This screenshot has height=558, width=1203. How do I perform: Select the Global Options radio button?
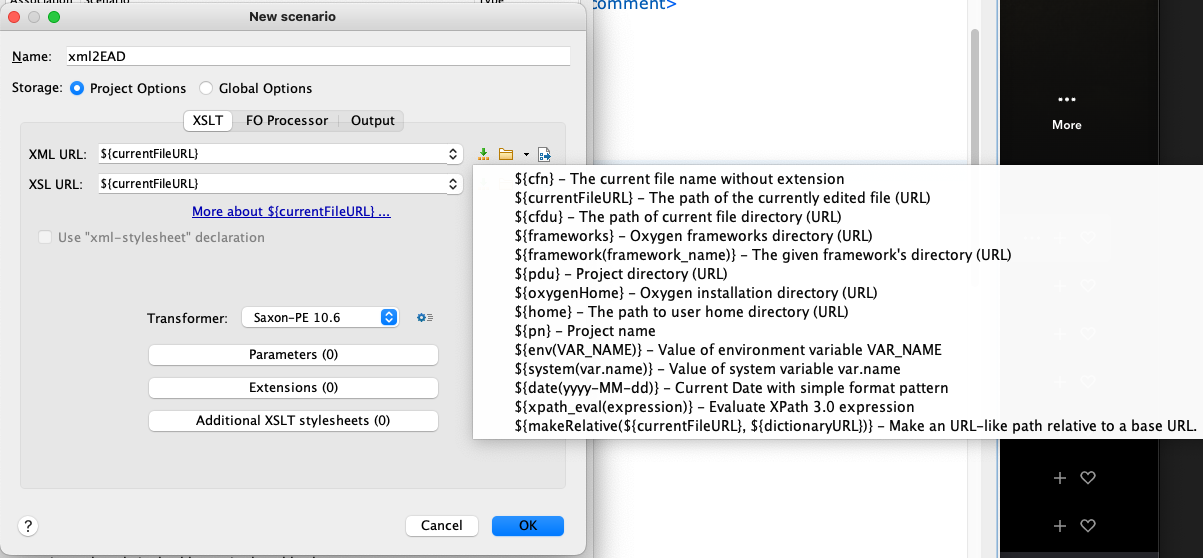click(x=206, y=88)
